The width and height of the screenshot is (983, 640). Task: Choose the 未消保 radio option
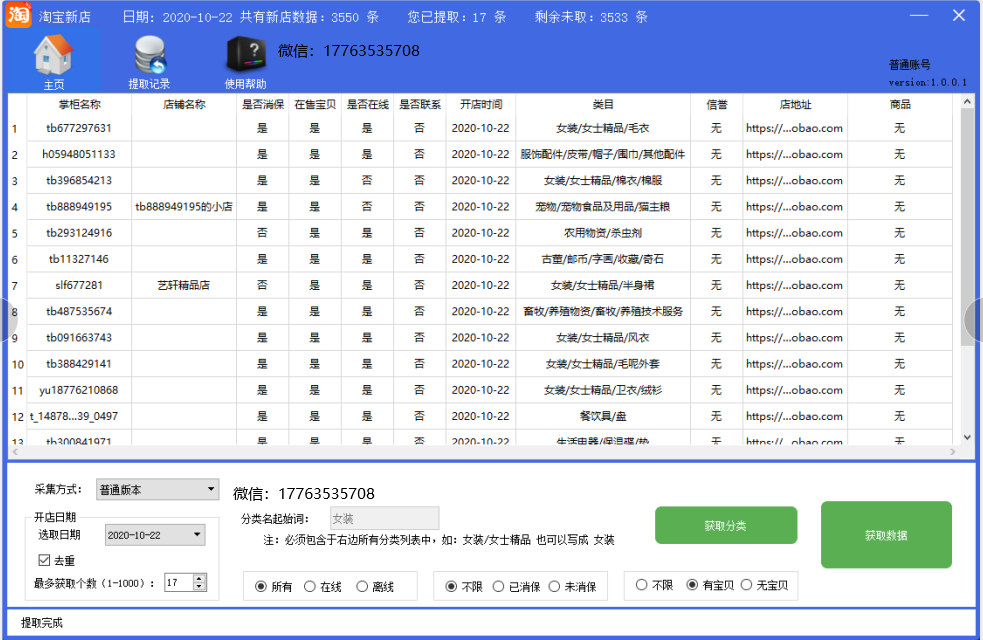[x=556, y=586]
